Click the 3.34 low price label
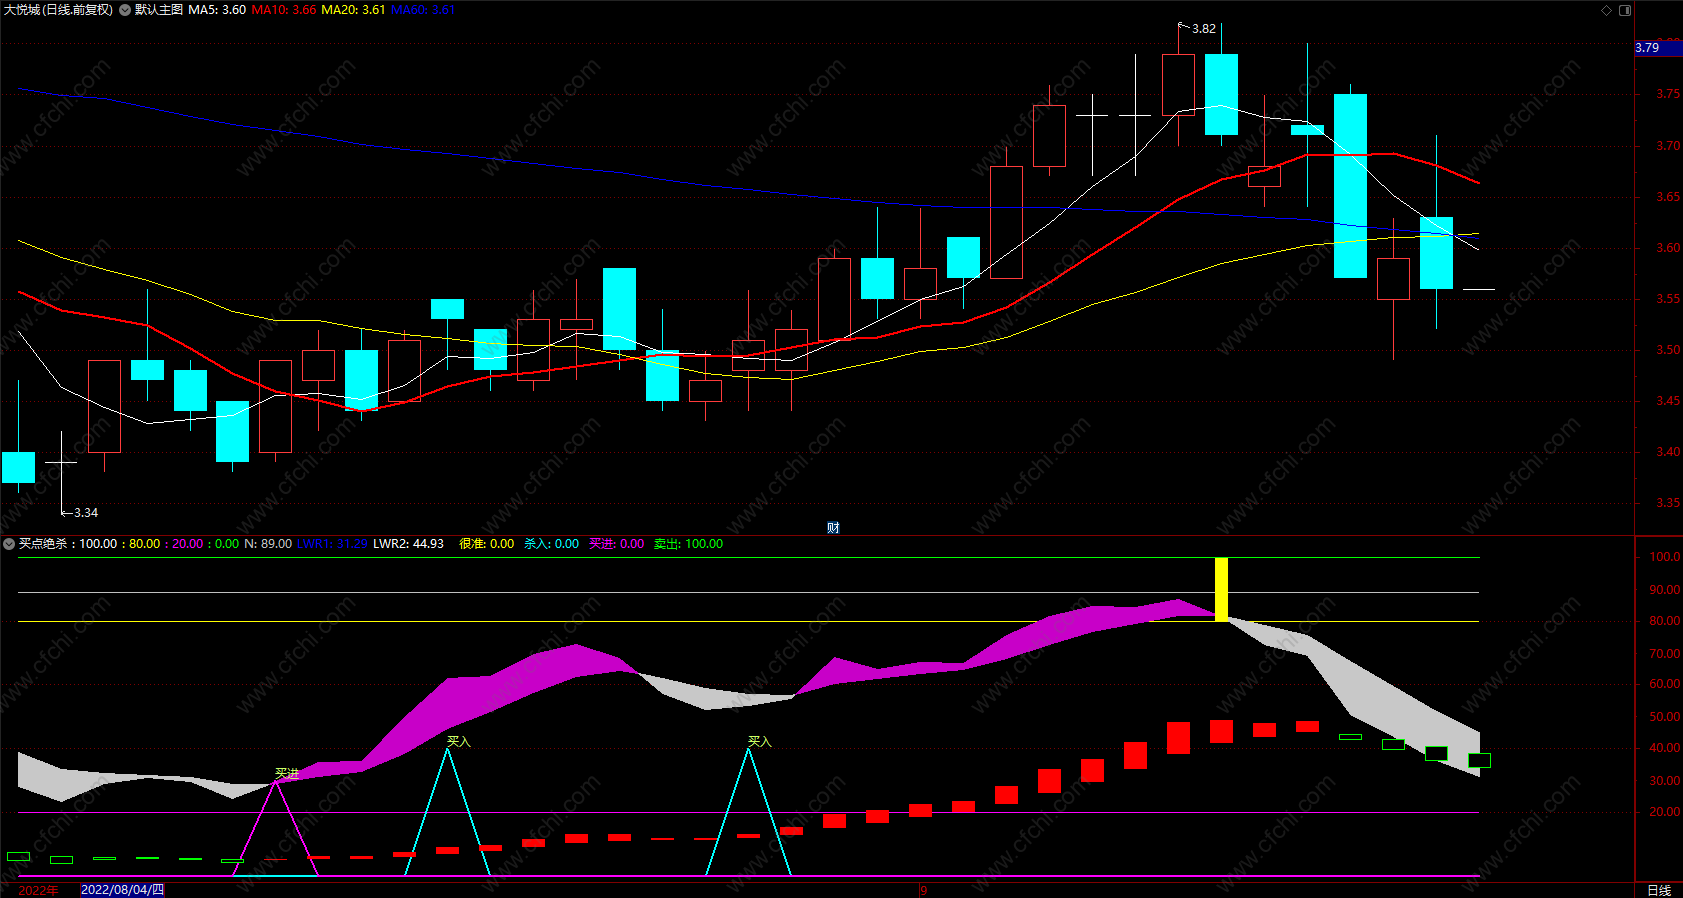The width and height of the screenshot is (1683, 898). point(86,513)
